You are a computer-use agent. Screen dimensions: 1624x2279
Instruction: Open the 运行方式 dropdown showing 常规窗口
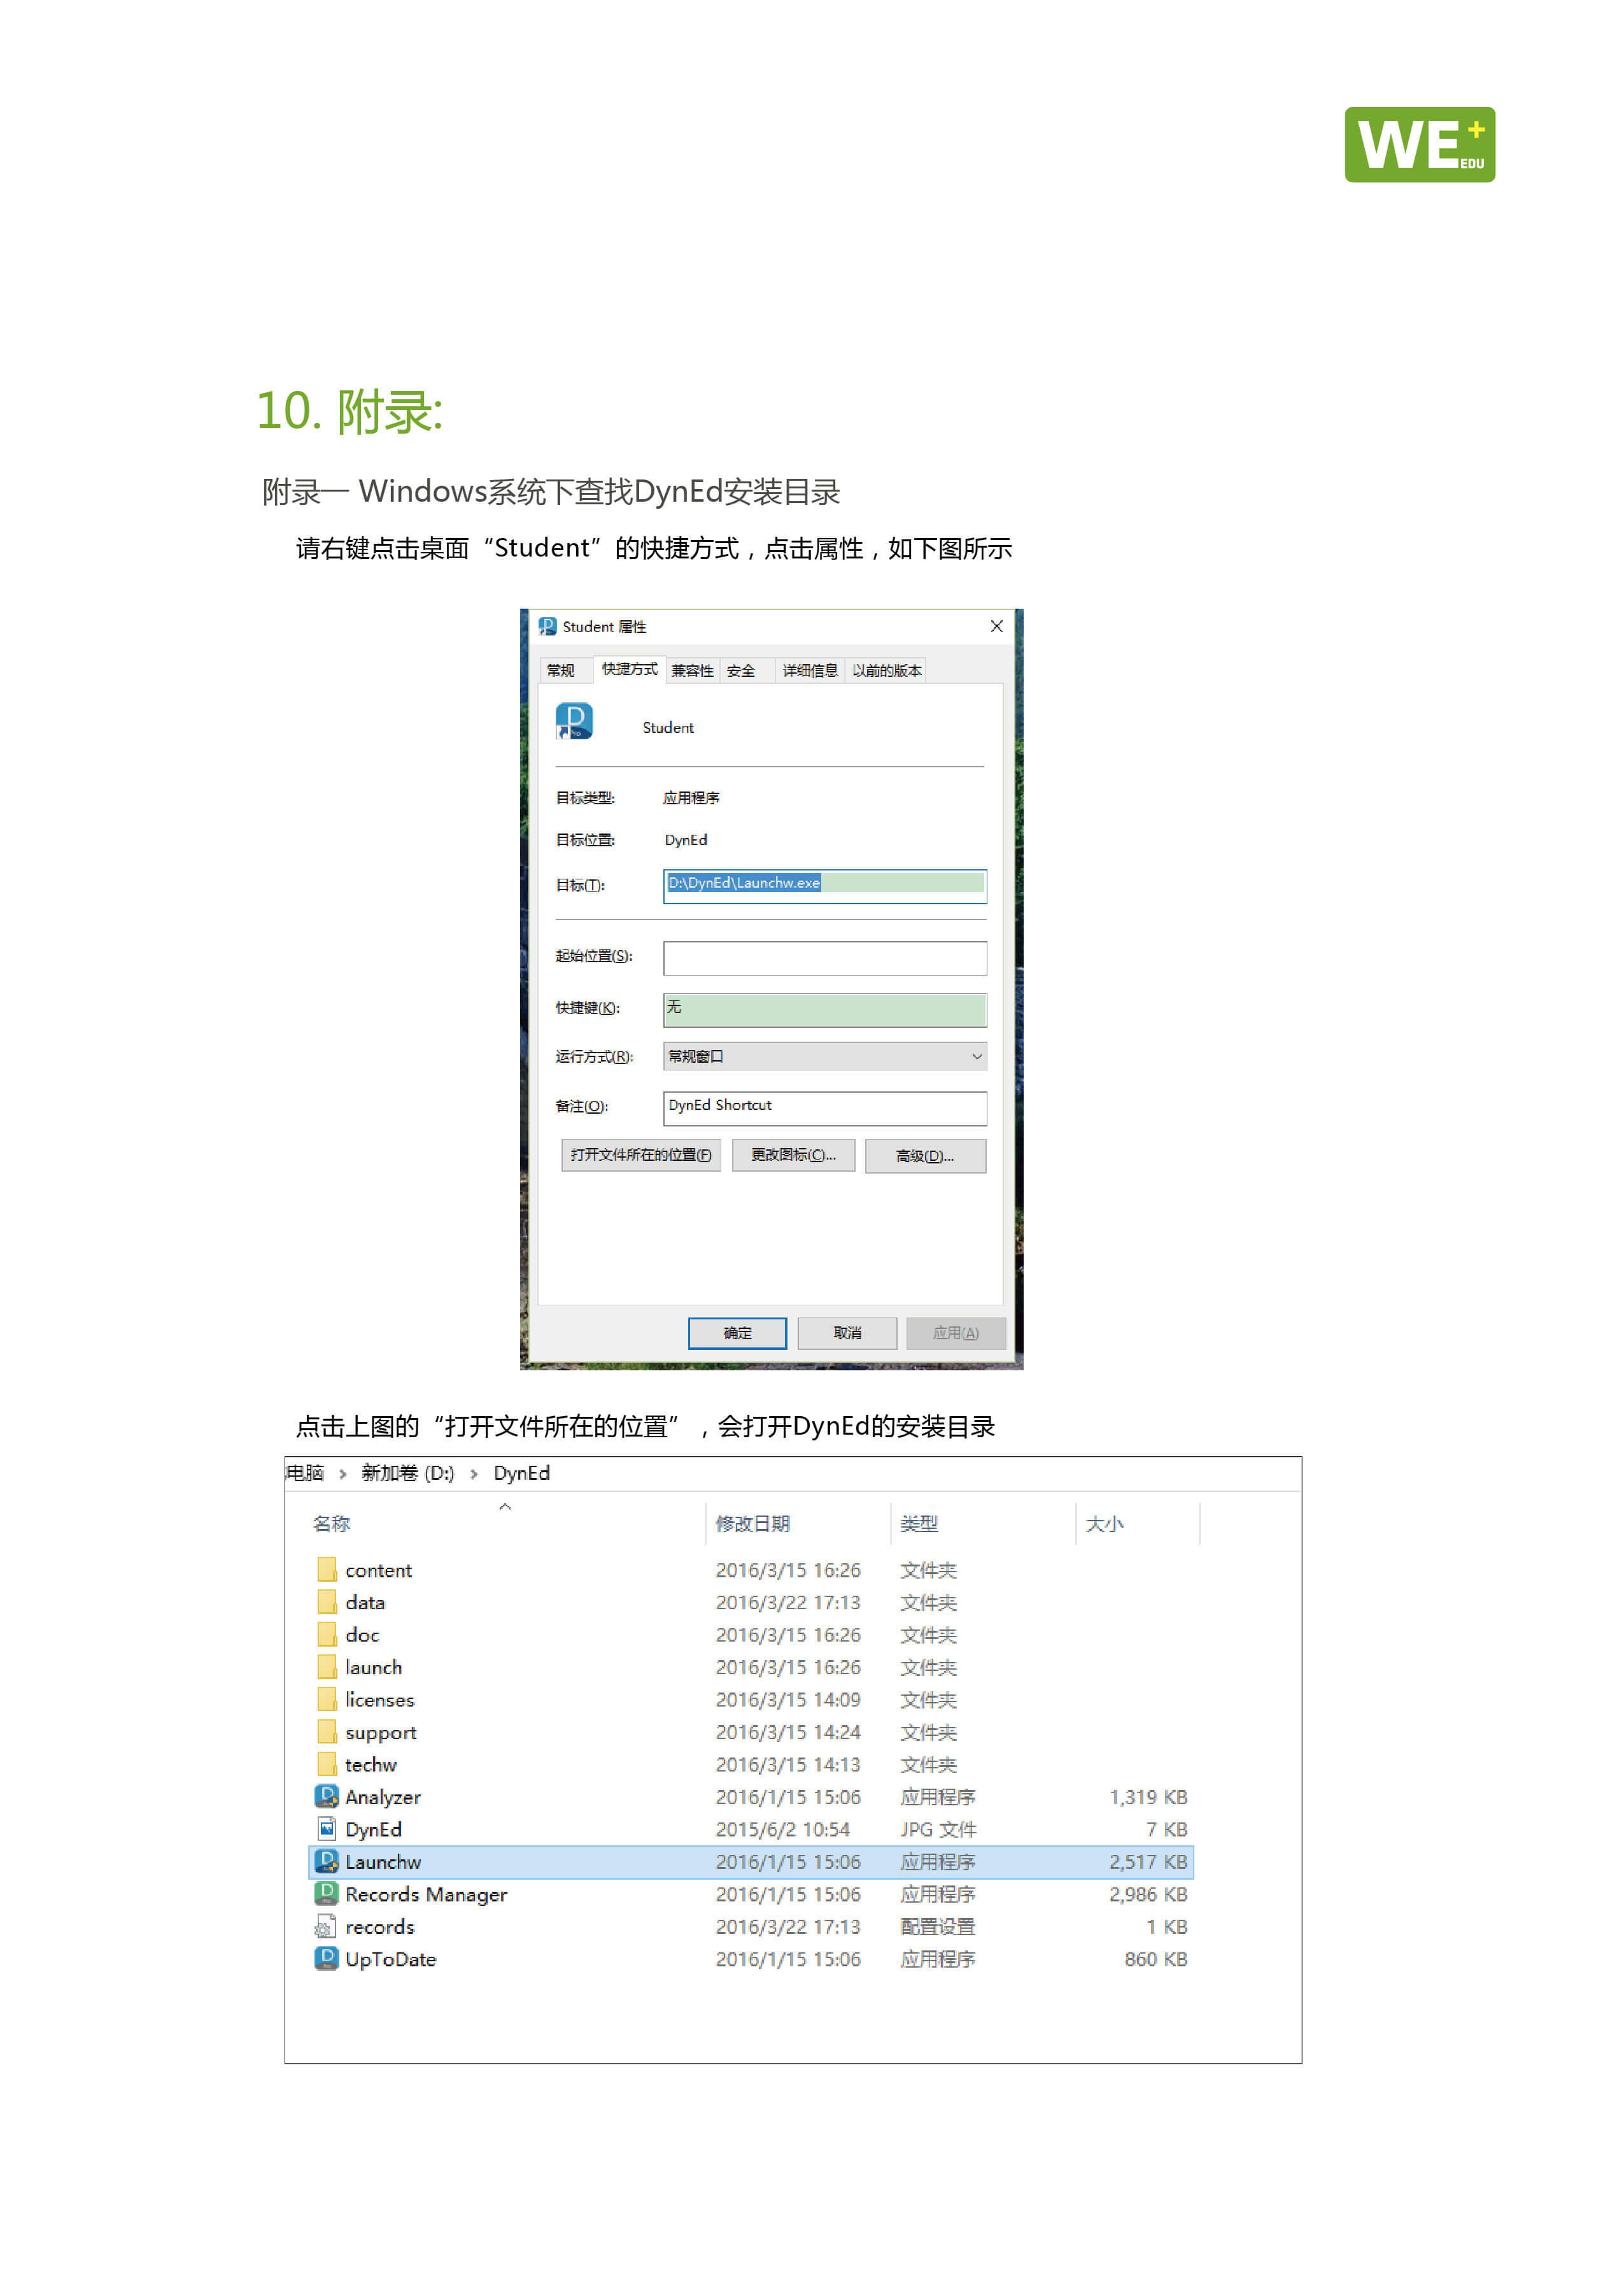click(x=824, y=1056)
